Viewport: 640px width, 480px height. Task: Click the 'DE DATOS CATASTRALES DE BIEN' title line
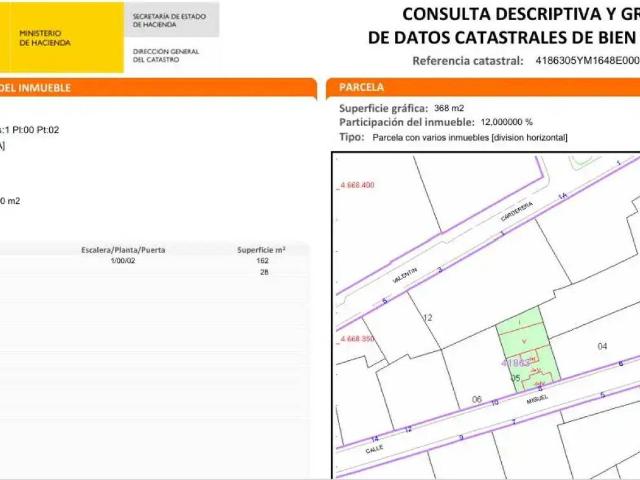point(502,38)
